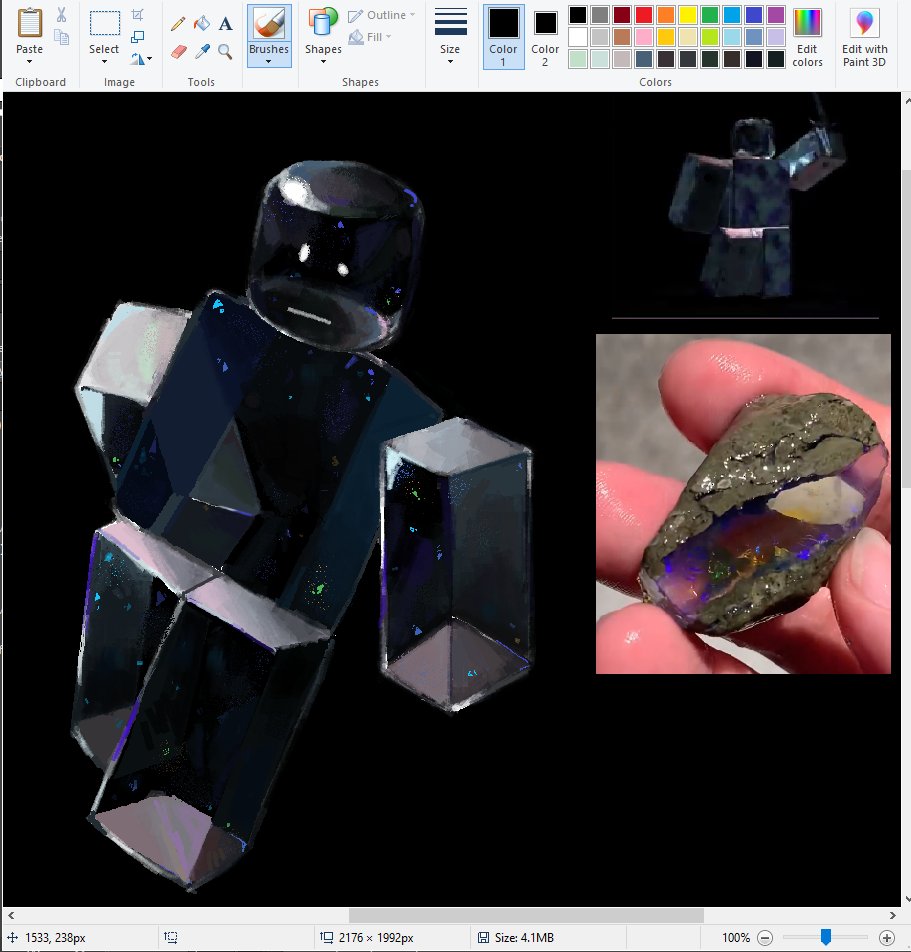
Task: Click the zoom in plus button
Action: (x=886, y=938)
